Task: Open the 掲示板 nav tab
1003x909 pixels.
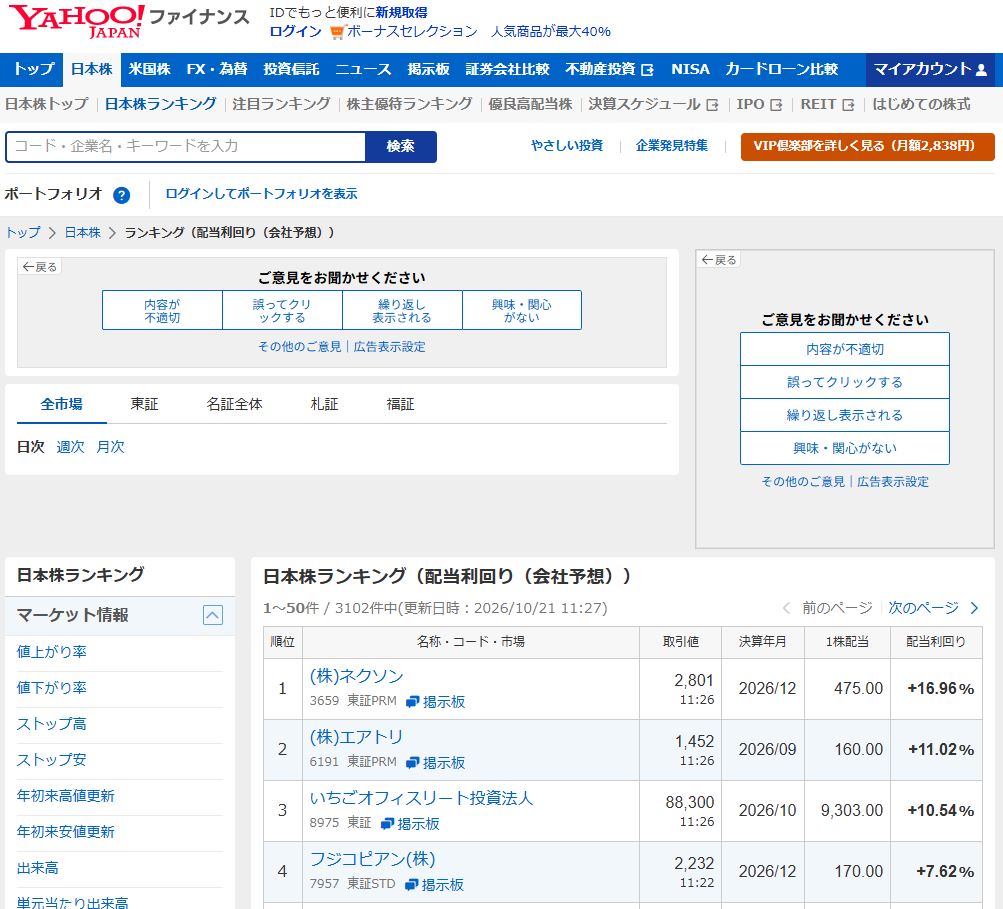Action: pos(429,69)
